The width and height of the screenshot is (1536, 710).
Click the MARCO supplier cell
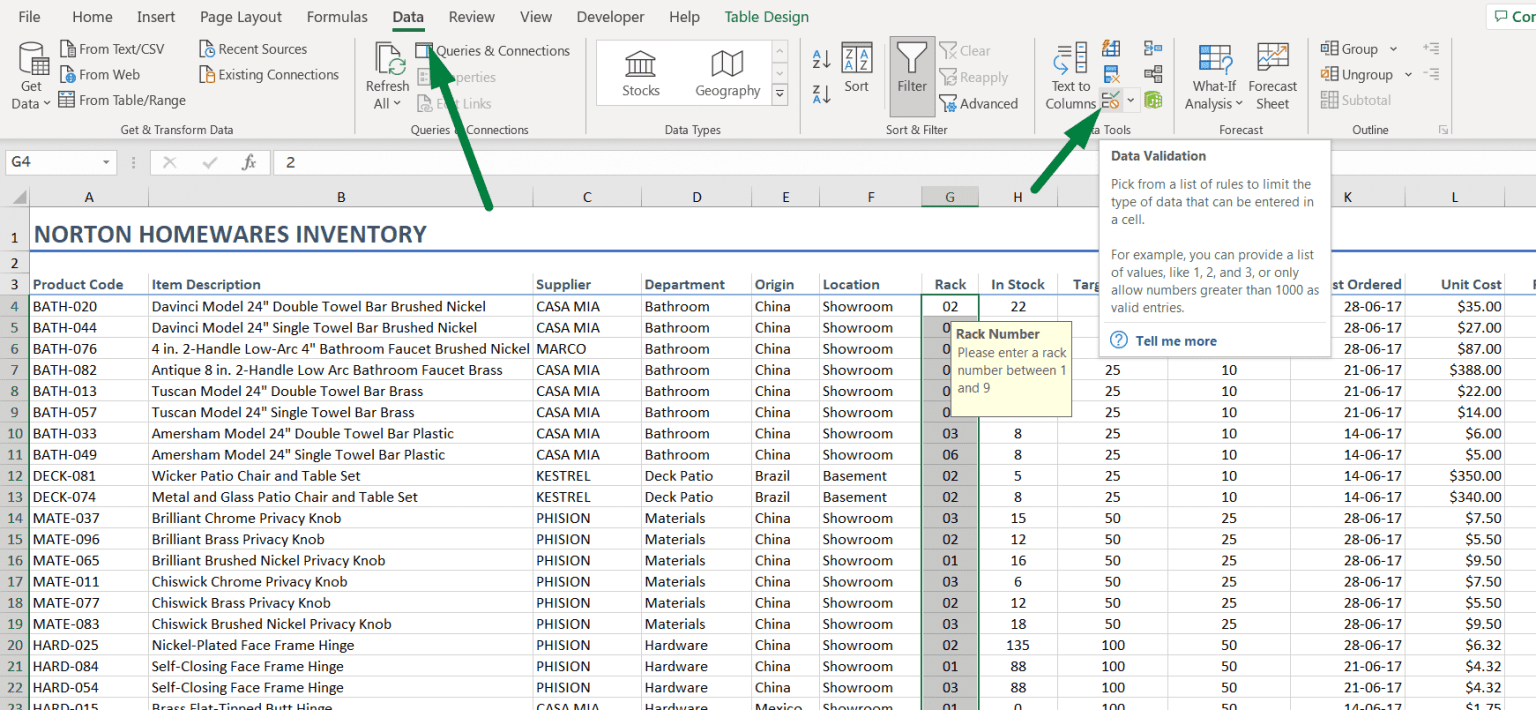[x=587, y=349]
